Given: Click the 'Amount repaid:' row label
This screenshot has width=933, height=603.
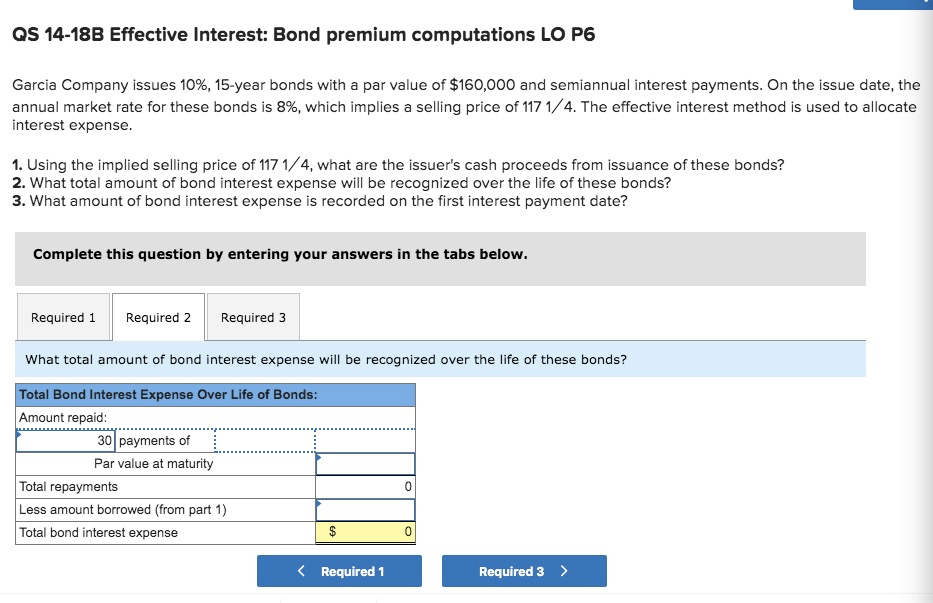Looking at the screenshot, I should [x=63, y=418].
